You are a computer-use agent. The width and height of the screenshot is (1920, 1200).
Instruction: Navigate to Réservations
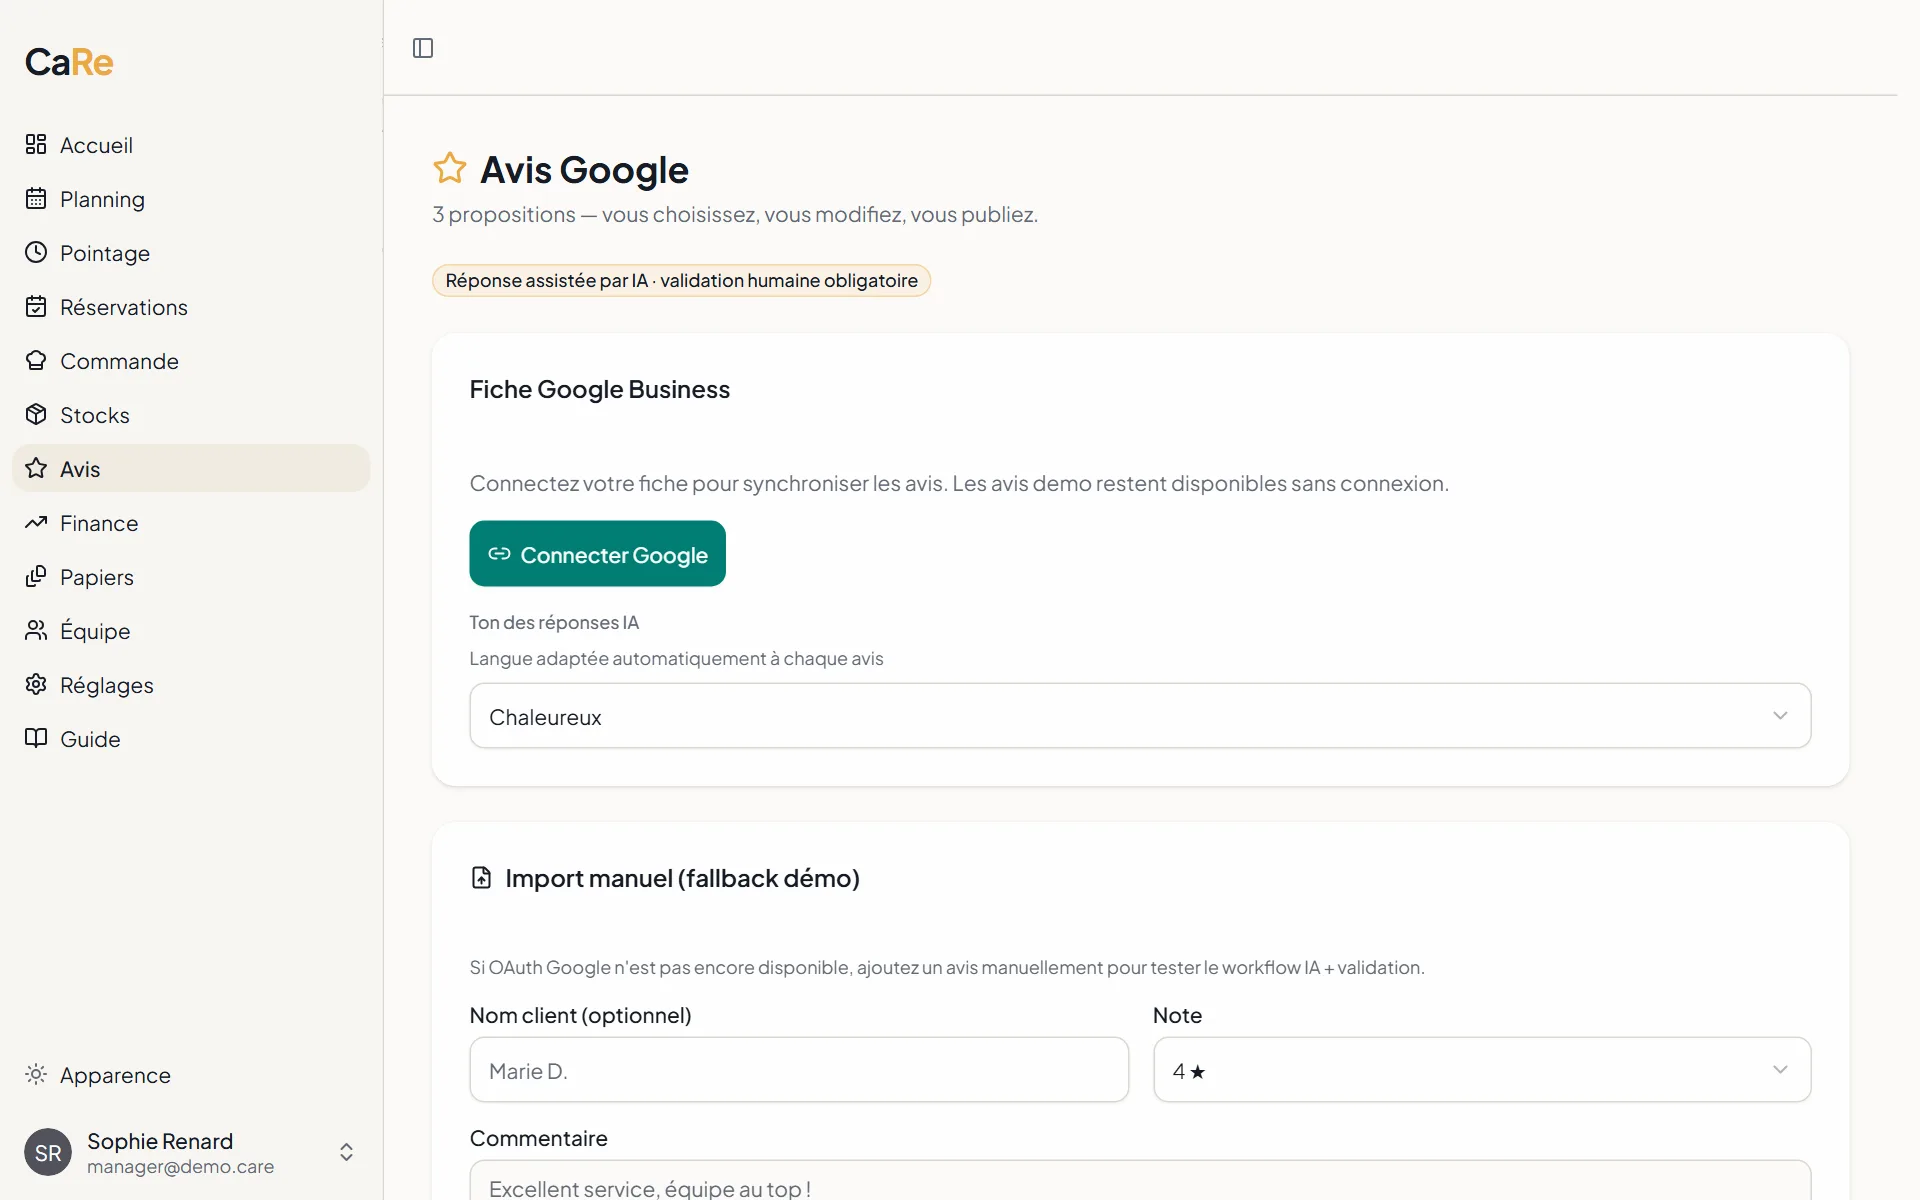191,306
